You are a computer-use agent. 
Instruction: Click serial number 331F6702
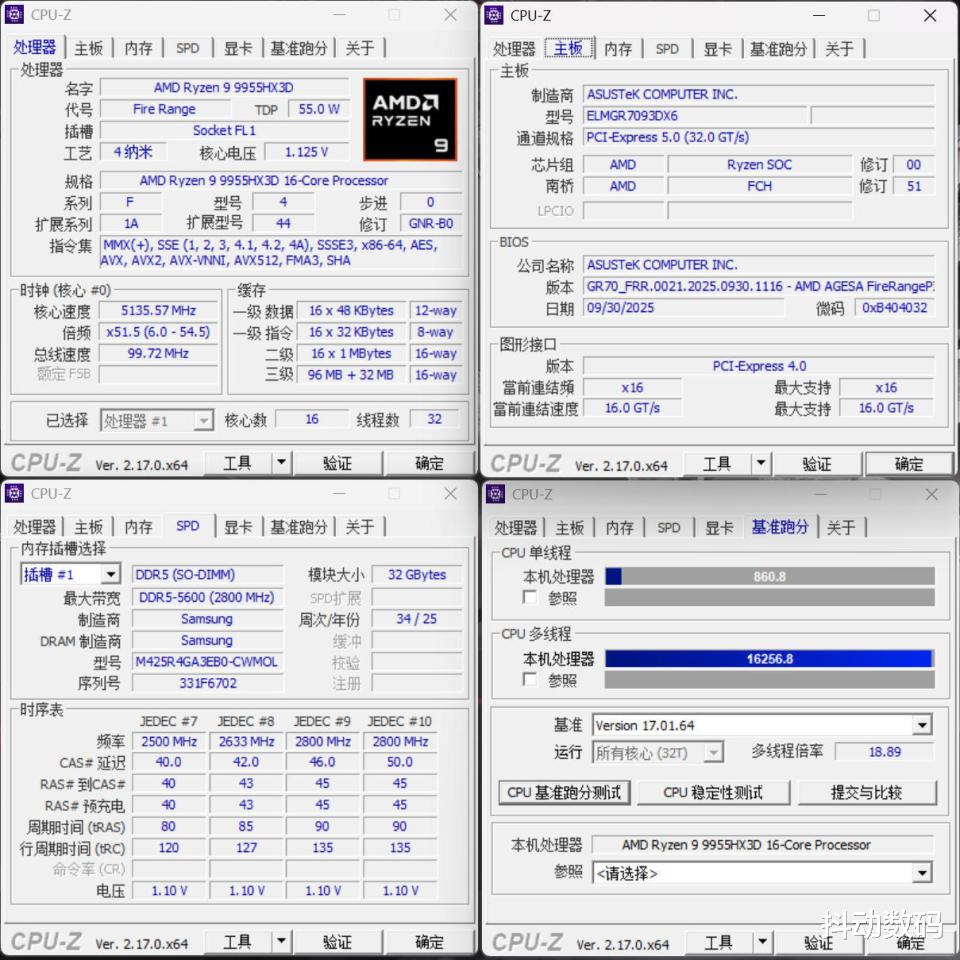click(x=208, y=683)
